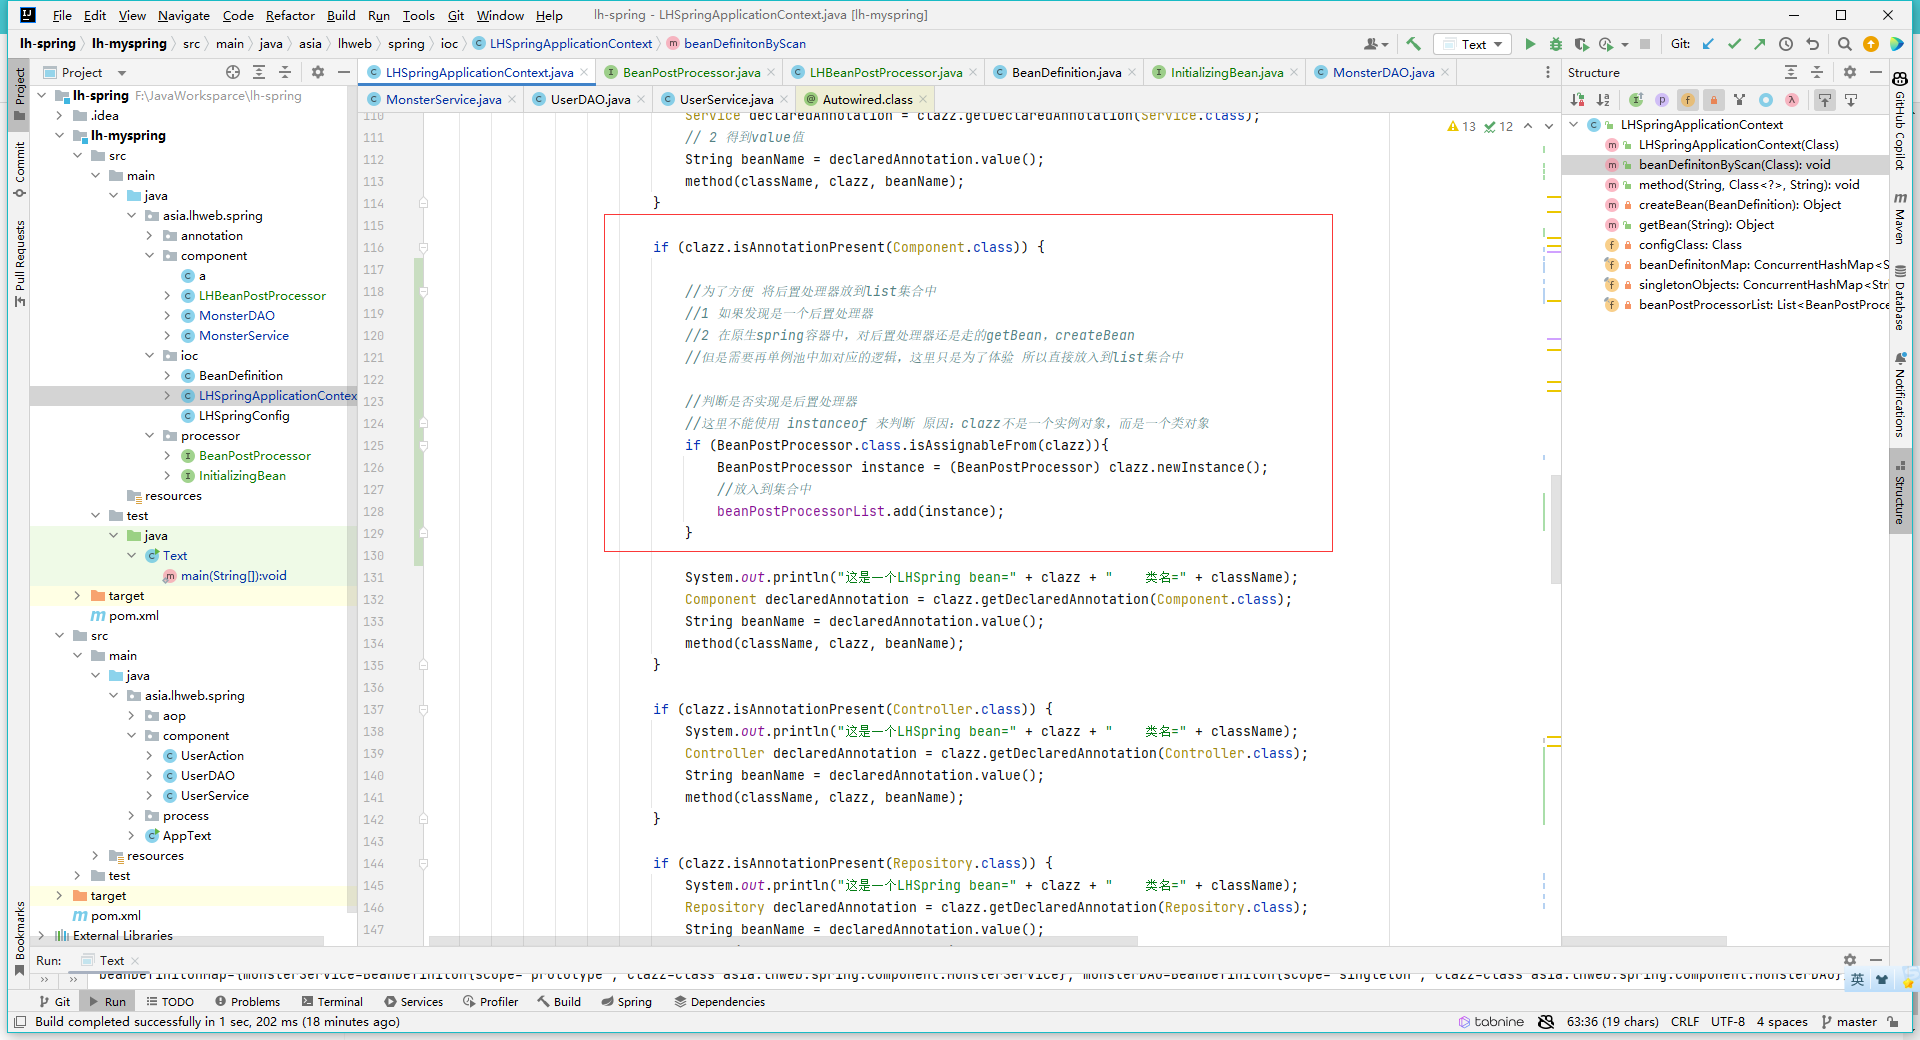The height and width of the screenshot is (1040, 1920).
Task: Open the Spring tool window
Action: point(627,1001)
